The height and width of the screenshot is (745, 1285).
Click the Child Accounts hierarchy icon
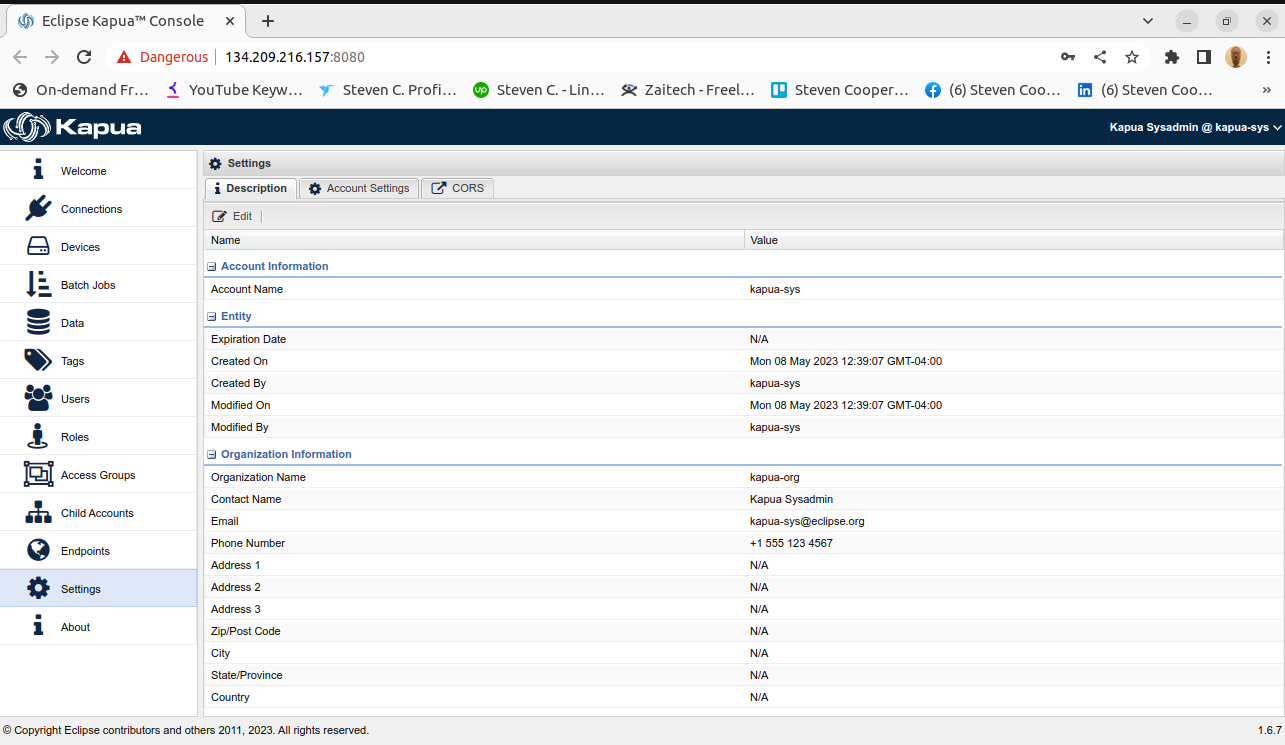coord(38,512)
